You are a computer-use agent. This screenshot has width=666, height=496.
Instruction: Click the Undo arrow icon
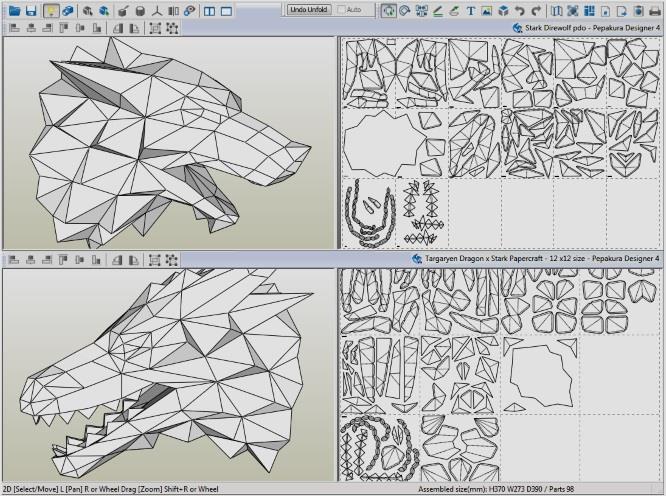tap(519, 11)
